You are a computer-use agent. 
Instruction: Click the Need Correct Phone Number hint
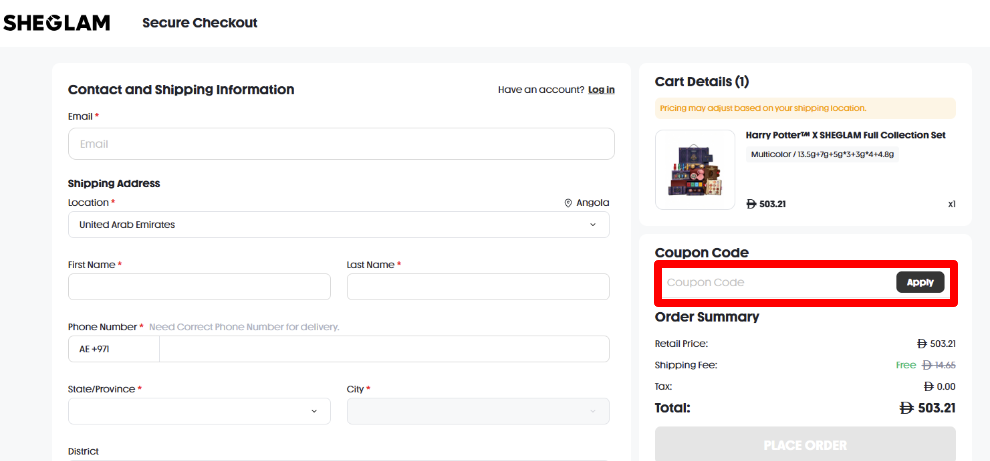point(244,327)
